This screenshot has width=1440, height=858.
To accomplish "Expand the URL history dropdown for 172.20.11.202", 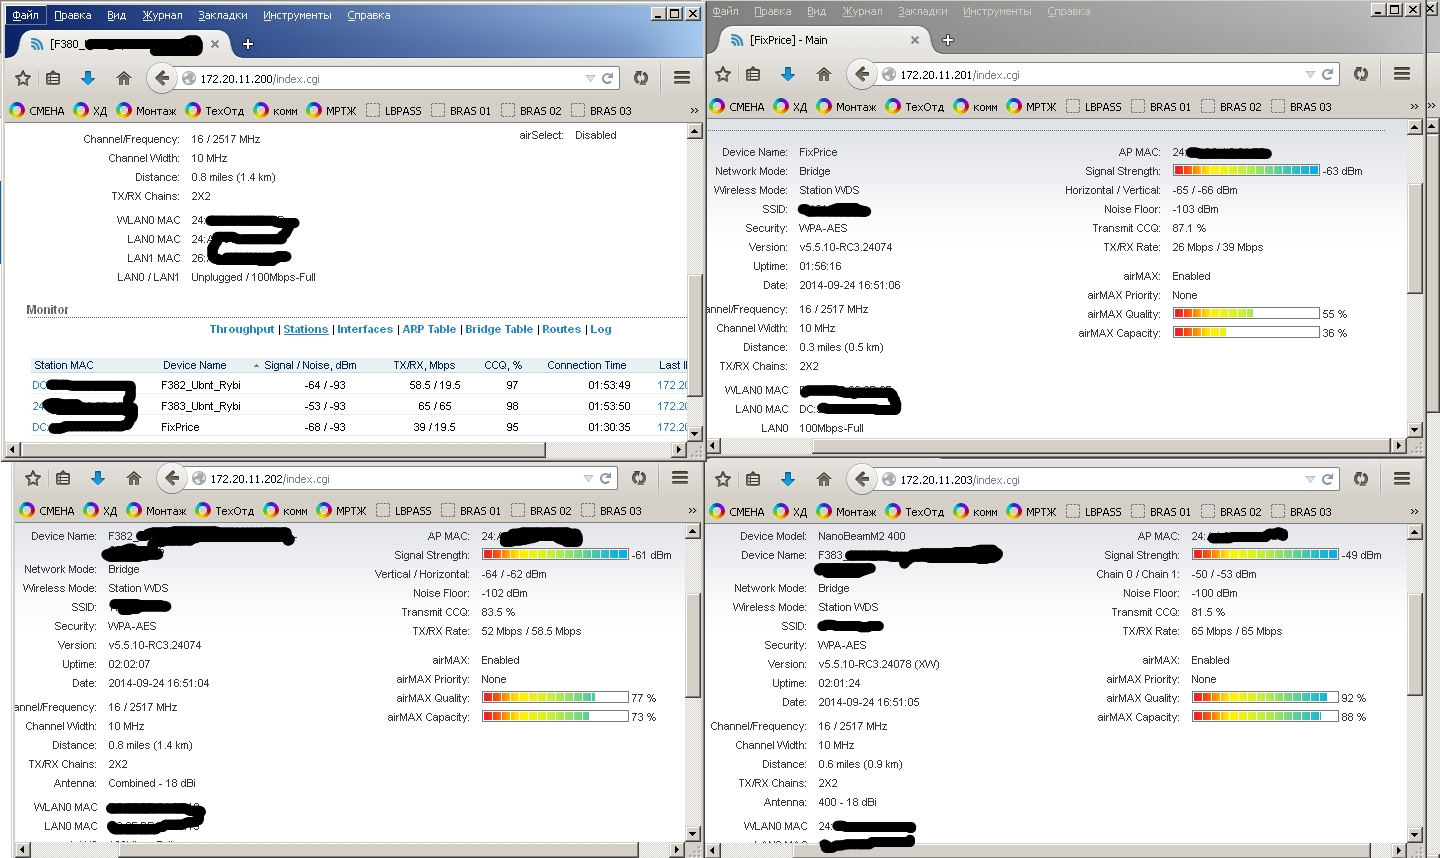I will pyautogui.click(x=588, y=478).
